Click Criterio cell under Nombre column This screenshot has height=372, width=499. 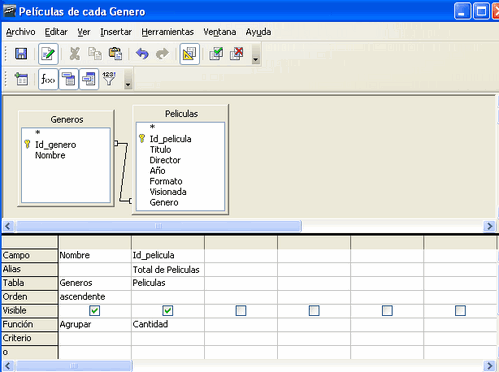95,338
